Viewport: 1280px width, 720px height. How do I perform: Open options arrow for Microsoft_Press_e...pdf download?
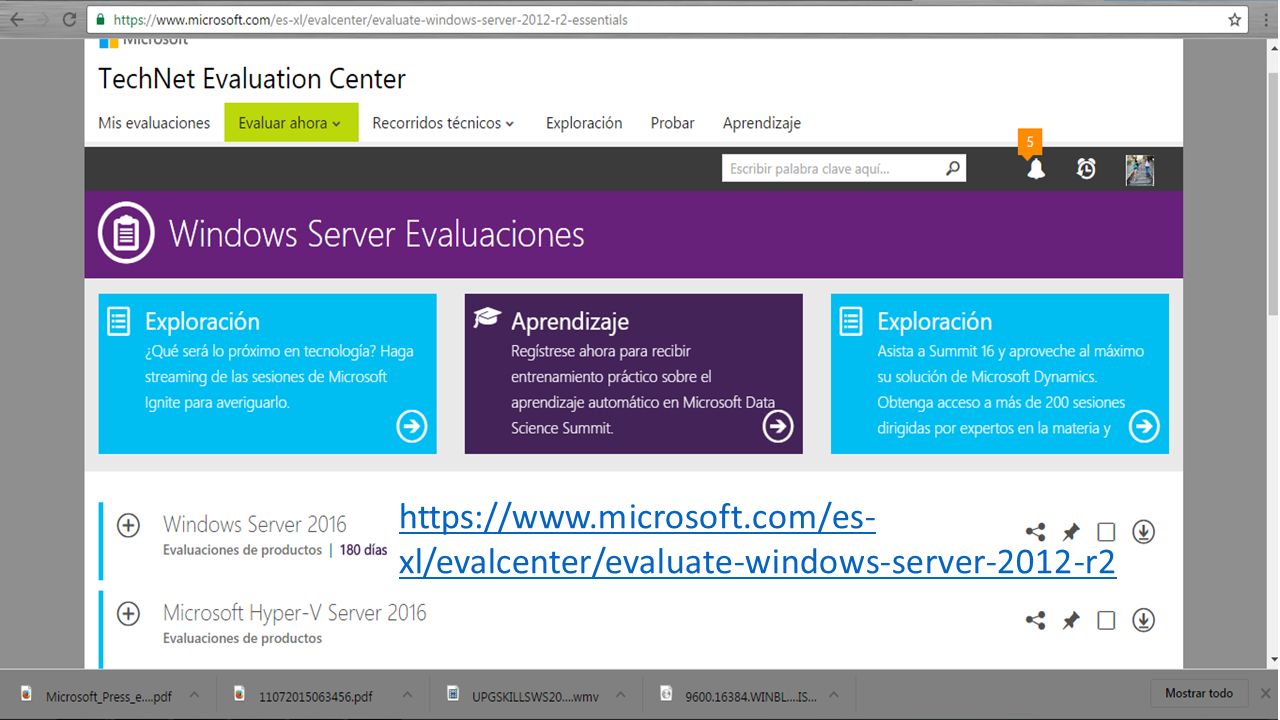point(194,695)
